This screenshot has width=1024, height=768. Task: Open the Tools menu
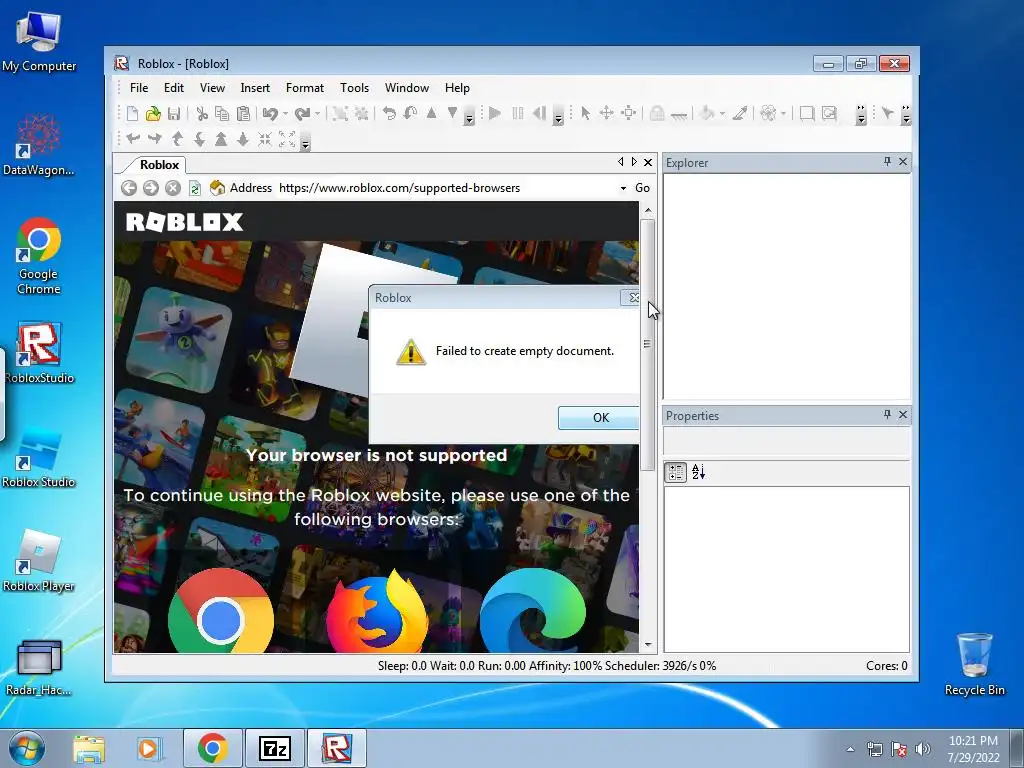[x=354, y=88]
